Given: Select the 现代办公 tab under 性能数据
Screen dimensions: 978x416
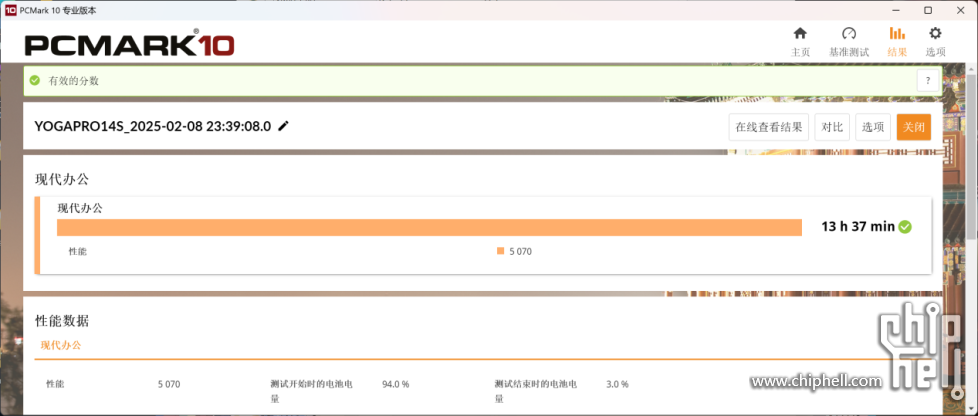Looking at the screenshot, I should (x=61, y=345).
